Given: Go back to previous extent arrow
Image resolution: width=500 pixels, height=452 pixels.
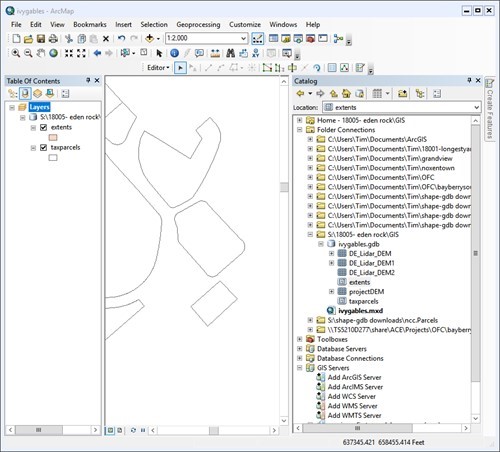Looking at the screenshot, I should (97, 53).
